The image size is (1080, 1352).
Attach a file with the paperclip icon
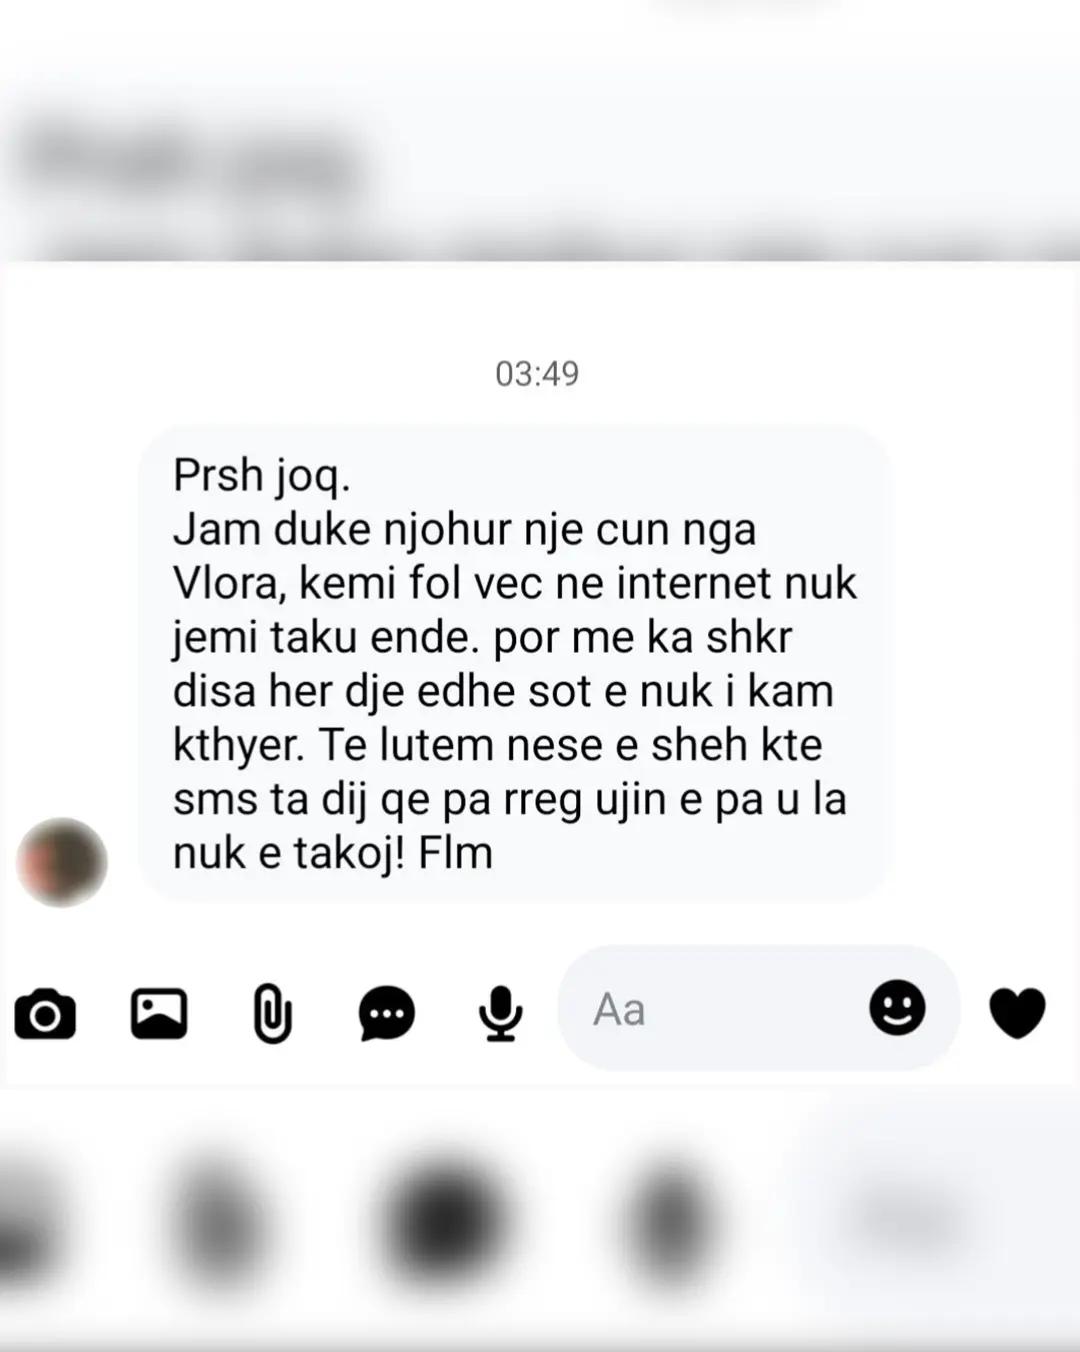coord(272,1013)
